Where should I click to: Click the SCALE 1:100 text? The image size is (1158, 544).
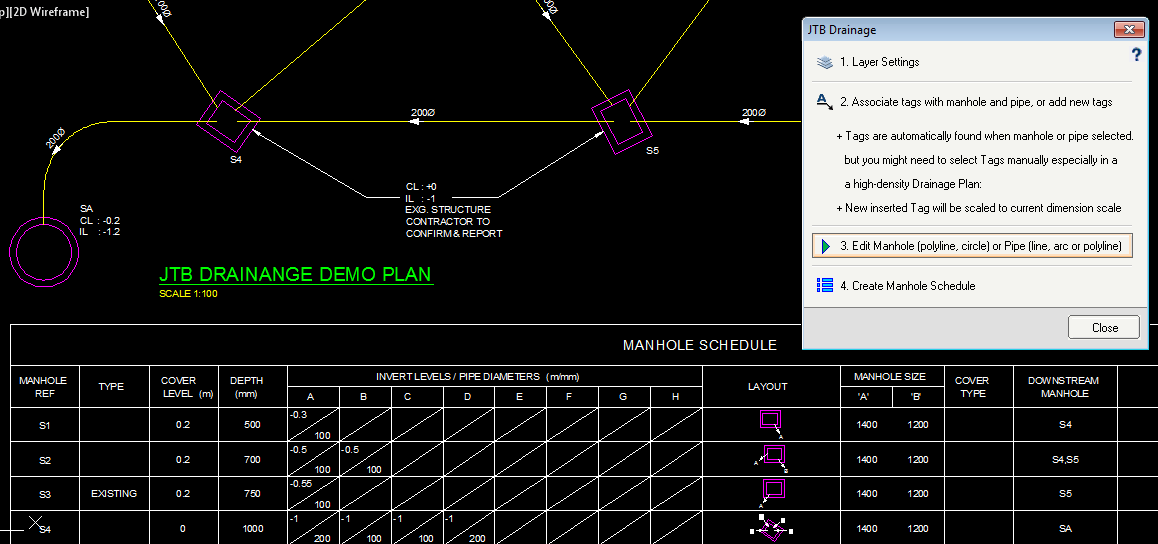pyautogui.click(x=188, y=294)
